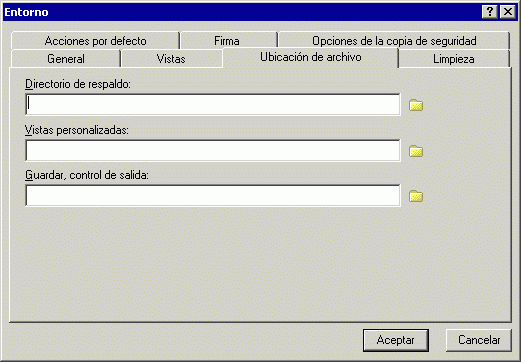
Task: Close the Entorno dialog
Action: (x=508, y=12)
